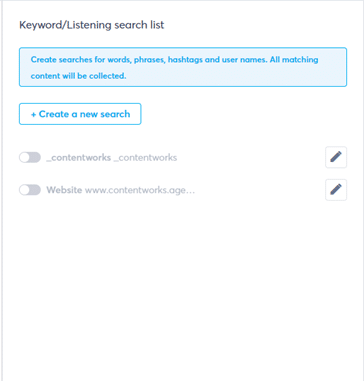Click the _contentworks toggle knob
Viewport: 364px width, 381px height.
[25, 157]
